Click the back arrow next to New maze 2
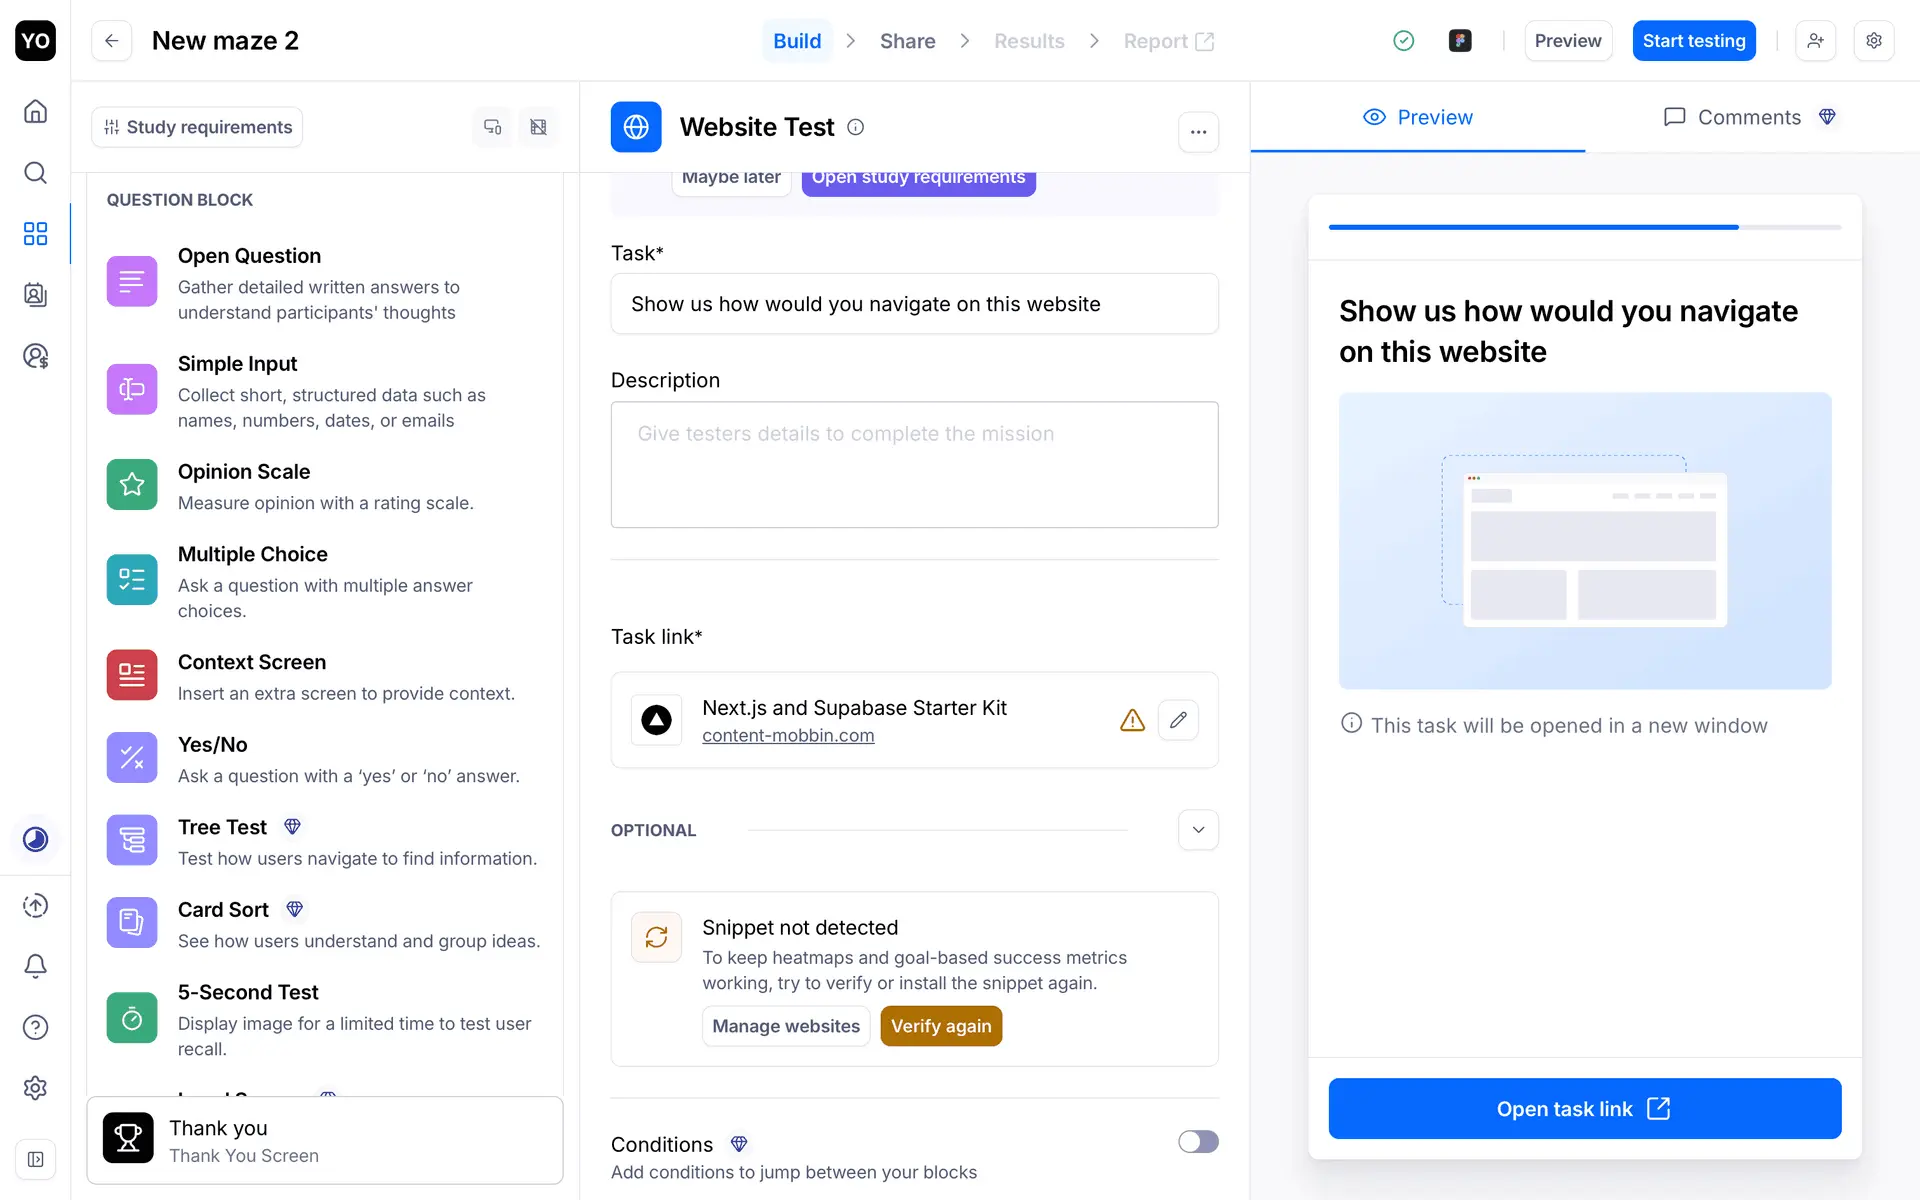This screenshot has width=1920, height=1200. 112,41
